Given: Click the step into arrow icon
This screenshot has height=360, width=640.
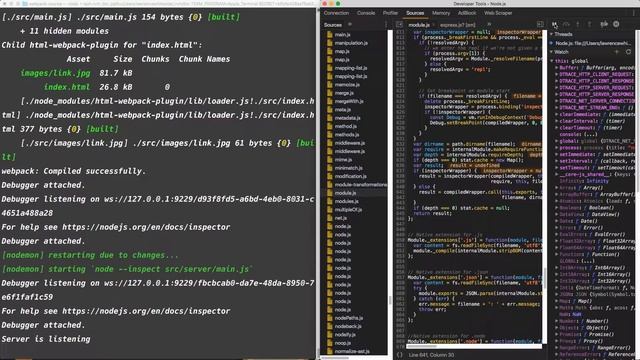Looking at the screenshot, I should [x=578, y=24].
